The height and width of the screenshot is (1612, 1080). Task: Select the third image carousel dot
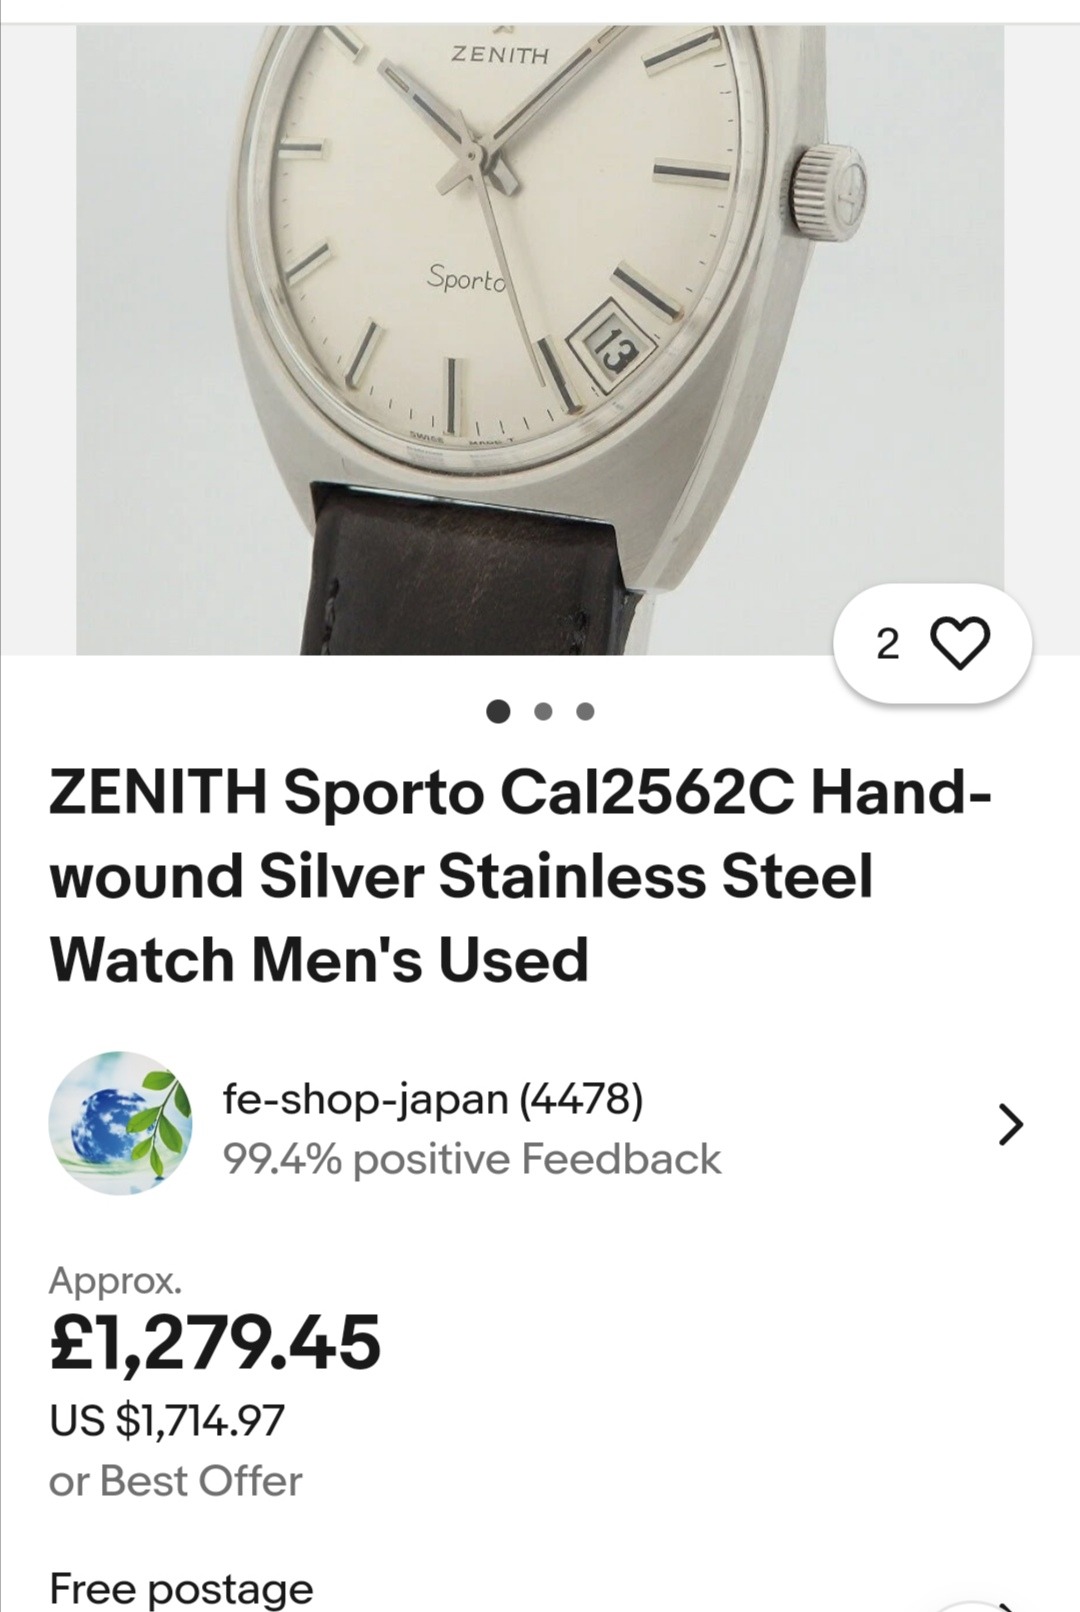586,711
